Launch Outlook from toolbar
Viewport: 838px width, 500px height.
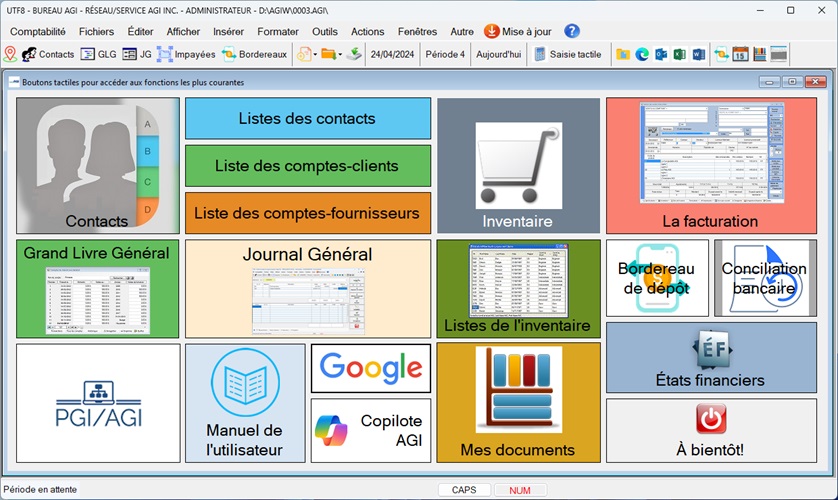pos(661,54)
